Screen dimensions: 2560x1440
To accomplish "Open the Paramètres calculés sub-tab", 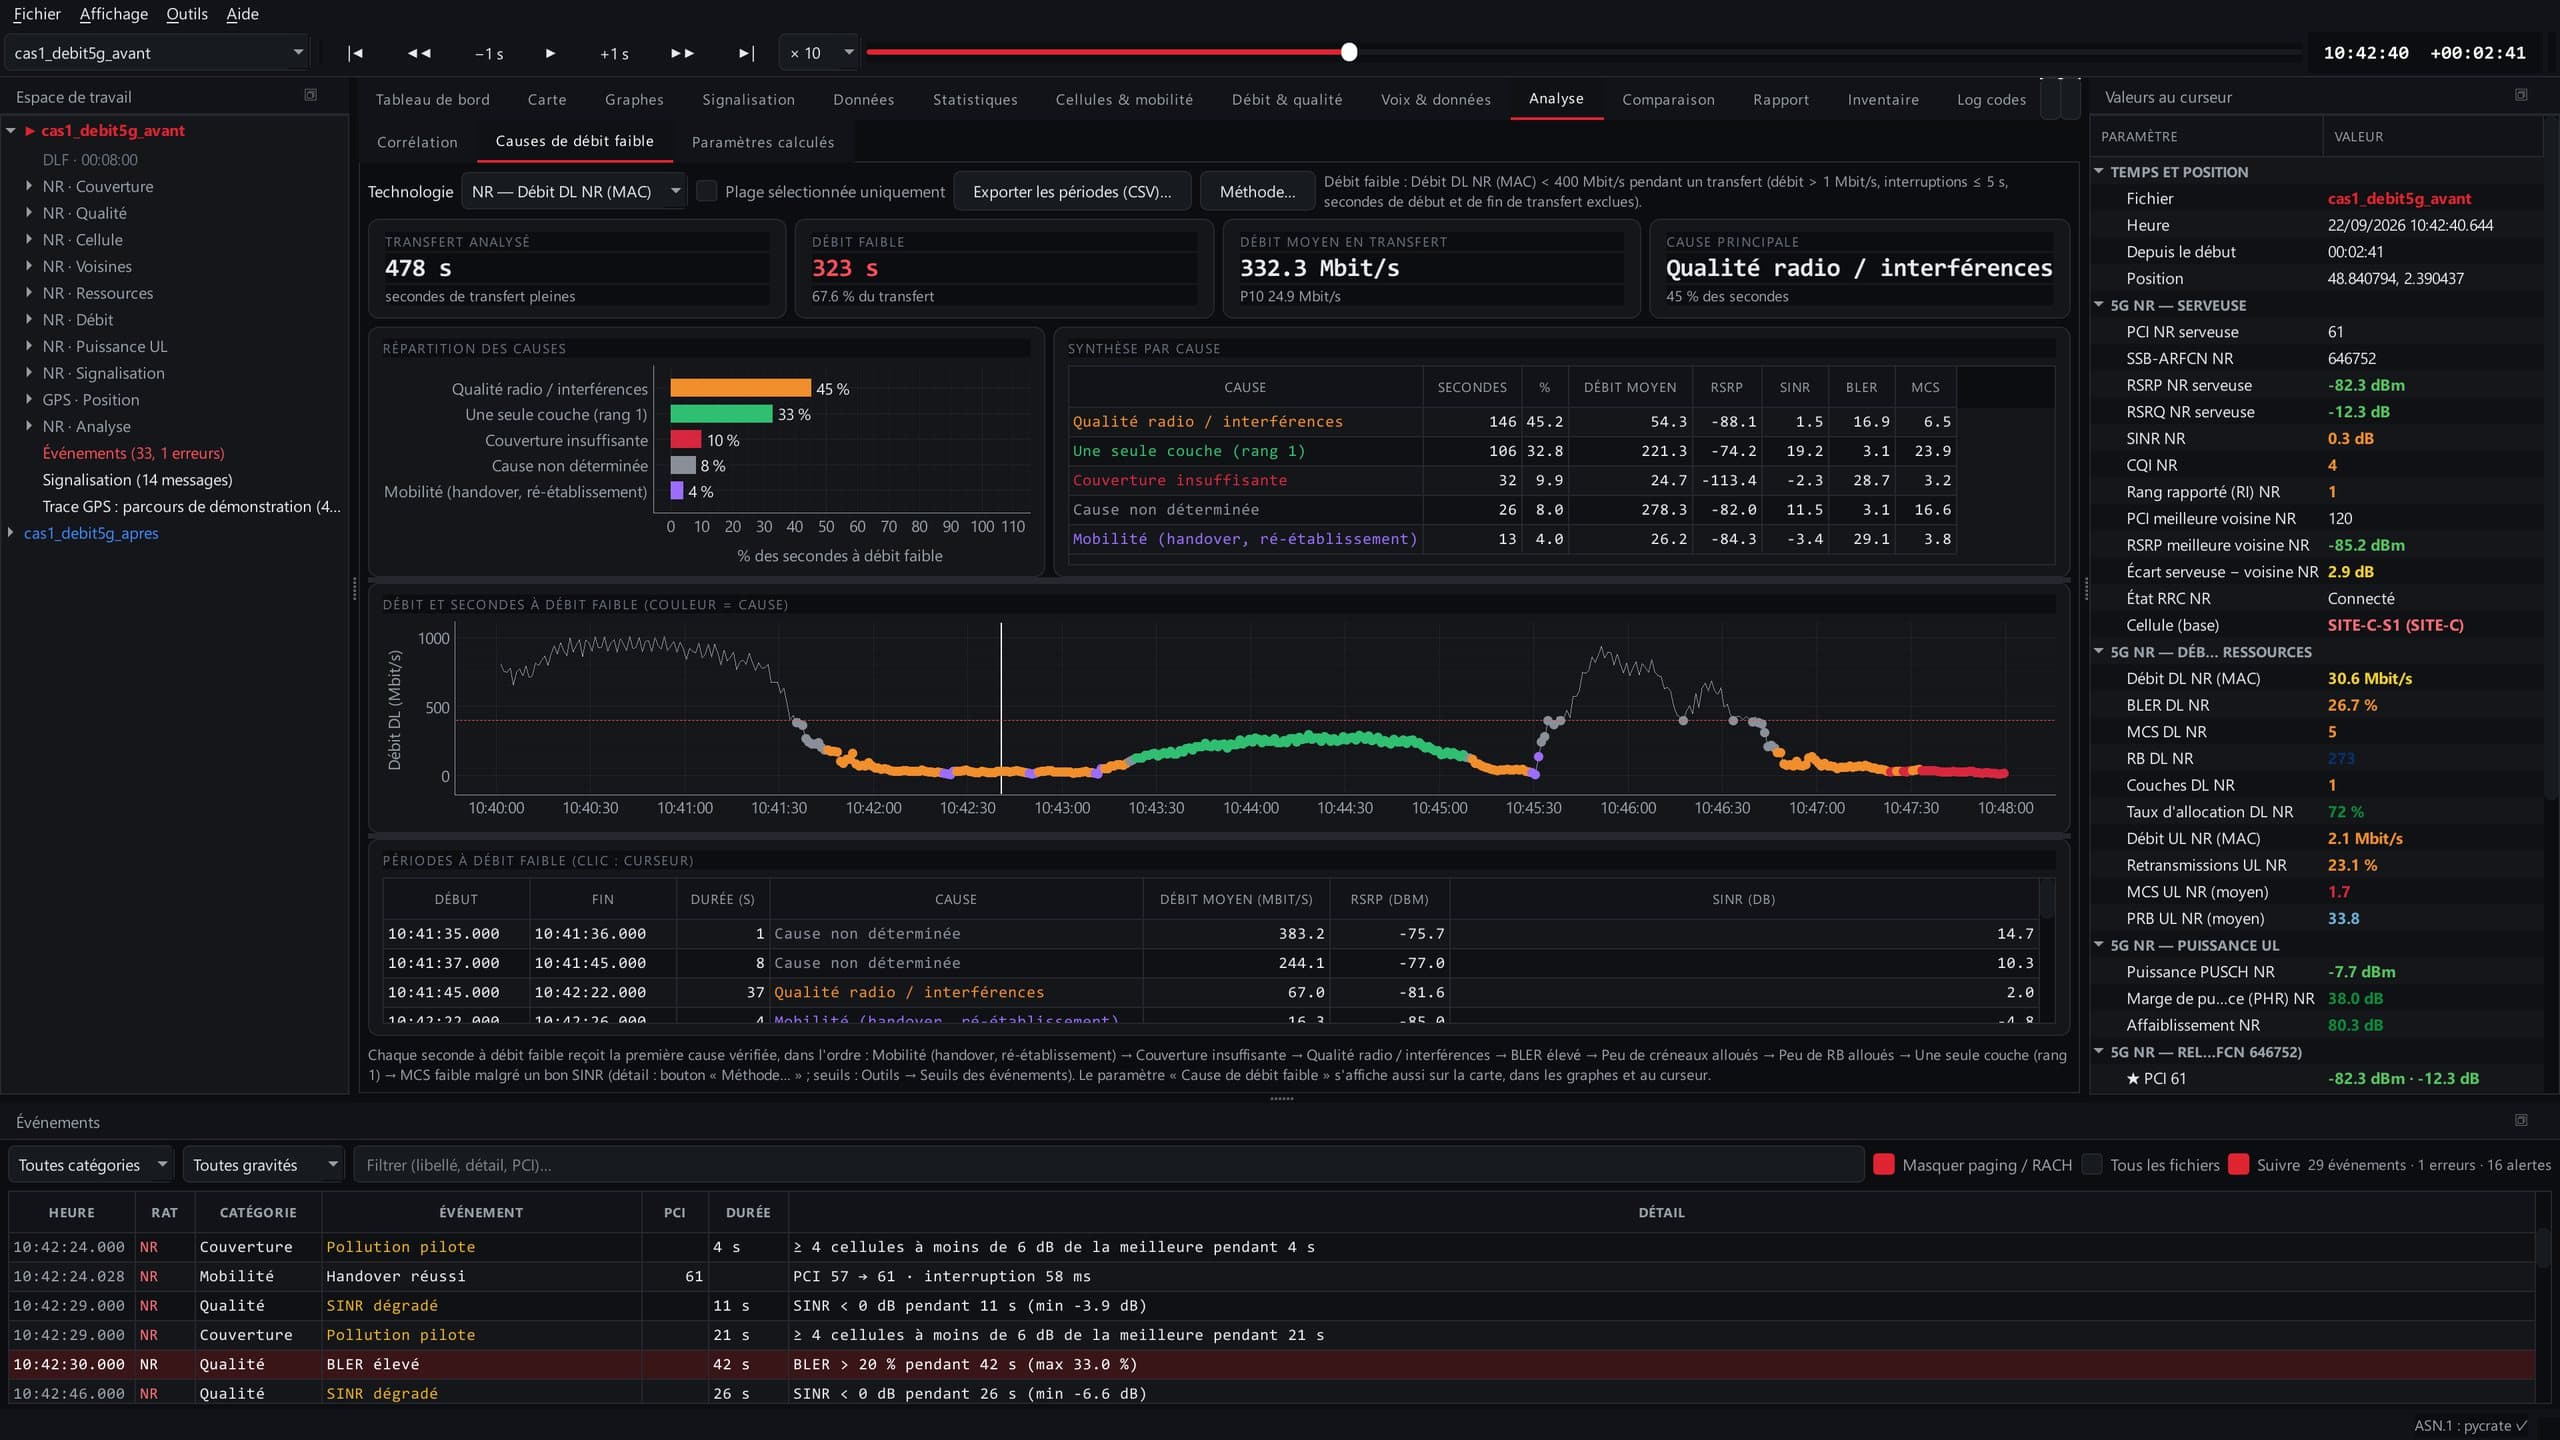I will (x=762, y=142).
